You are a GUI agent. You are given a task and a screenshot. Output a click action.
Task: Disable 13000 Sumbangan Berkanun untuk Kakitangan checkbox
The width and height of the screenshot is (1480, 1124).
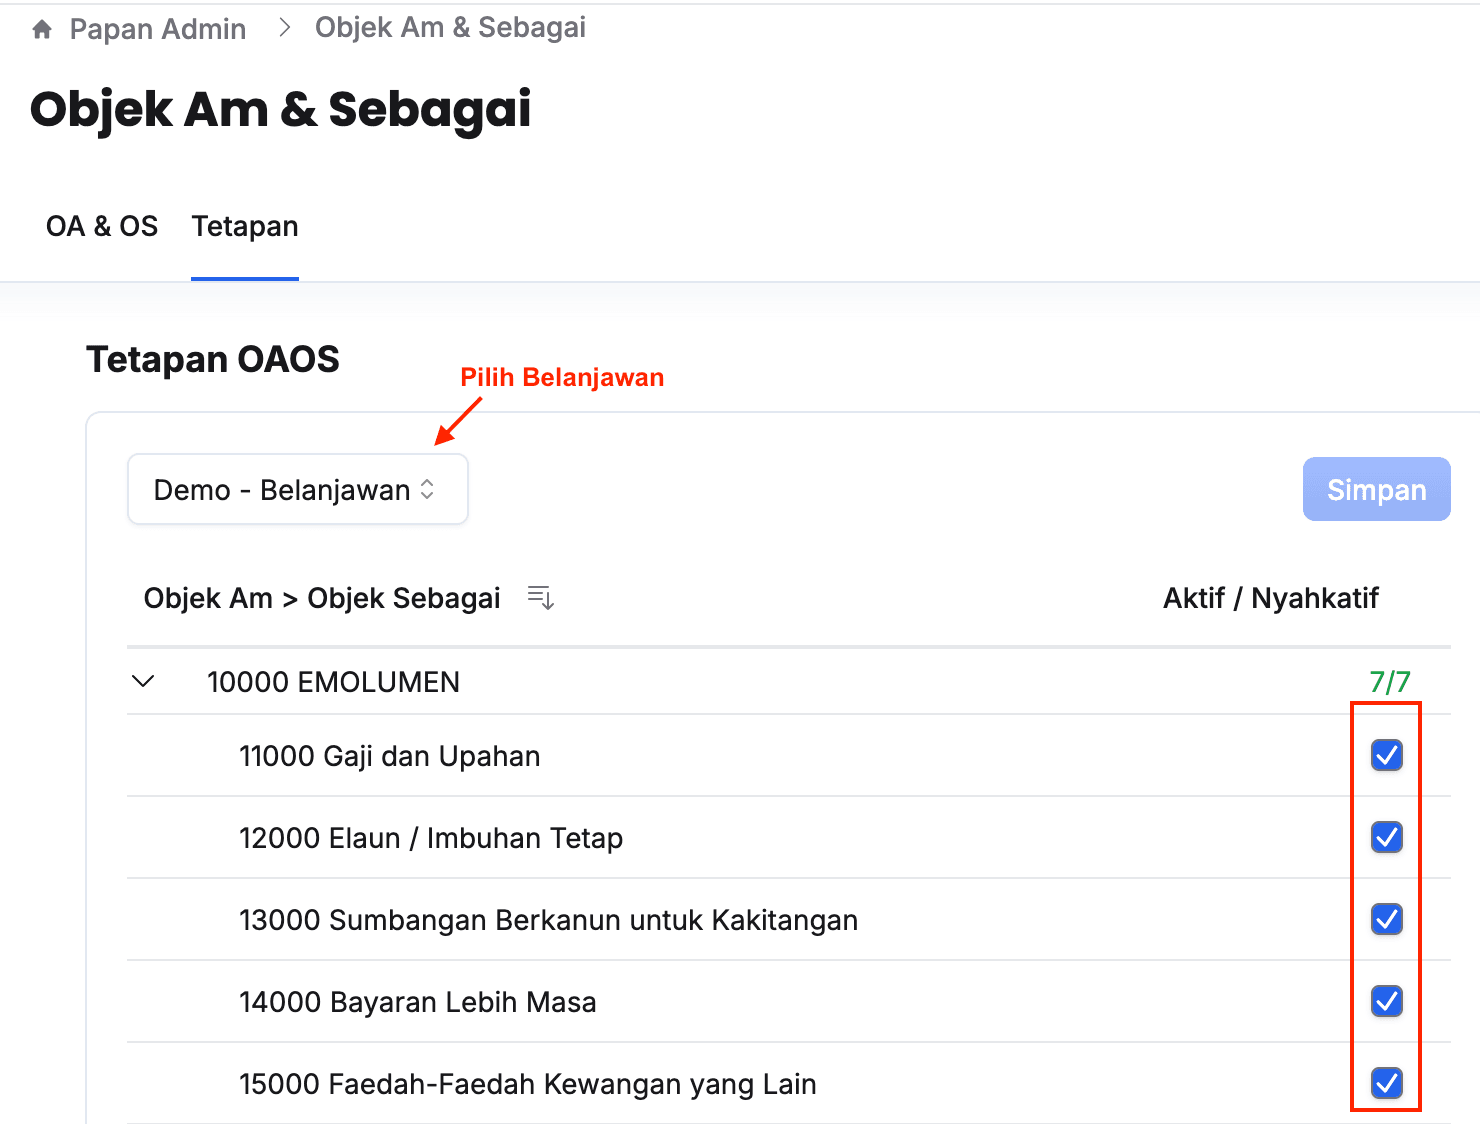(x=1386, y=919)
